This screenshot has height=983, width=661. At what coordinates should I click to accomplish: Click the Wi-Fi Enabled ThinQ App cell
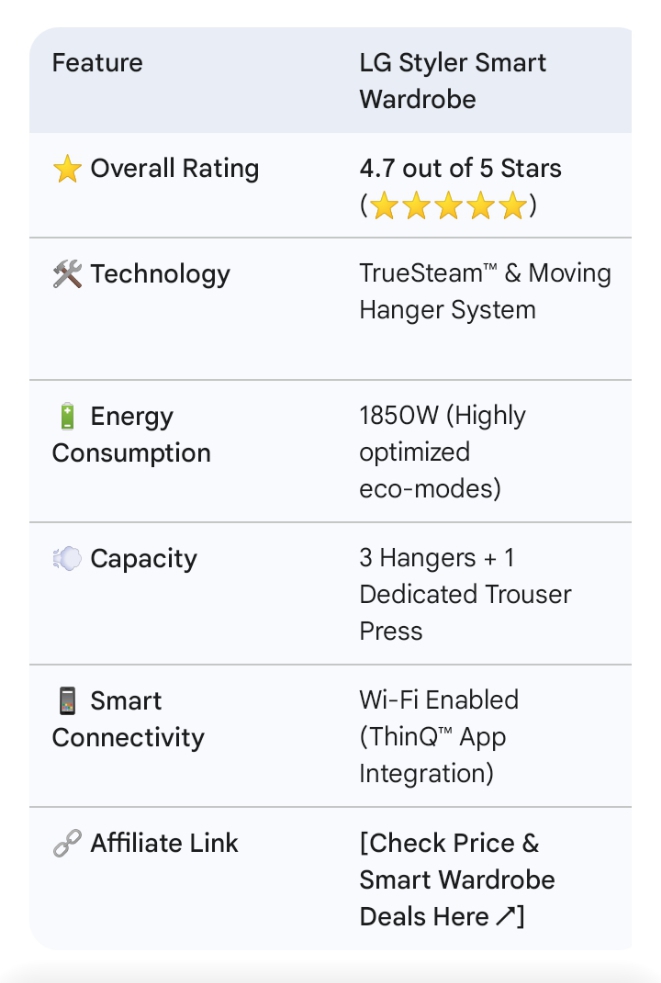click(x=439, y=737)
